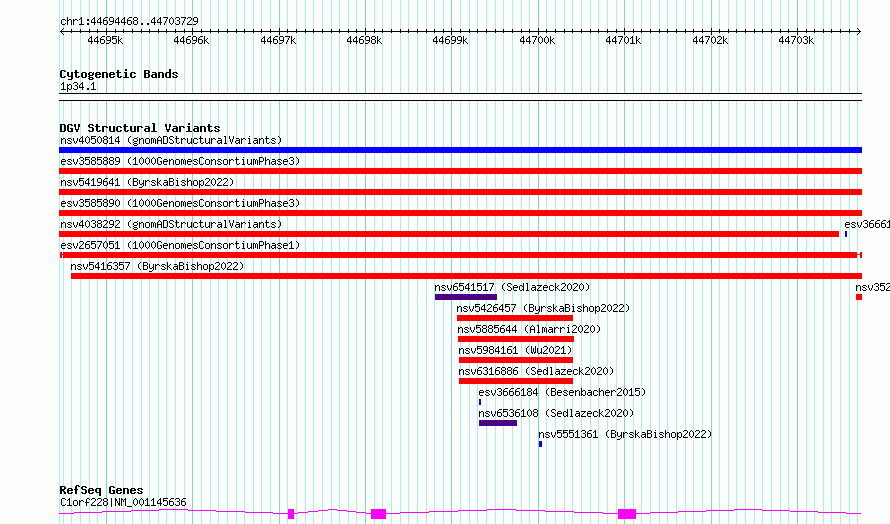
Task: Open the nsv4038292 gnomAD variant label
Action: tap(171, 224)
